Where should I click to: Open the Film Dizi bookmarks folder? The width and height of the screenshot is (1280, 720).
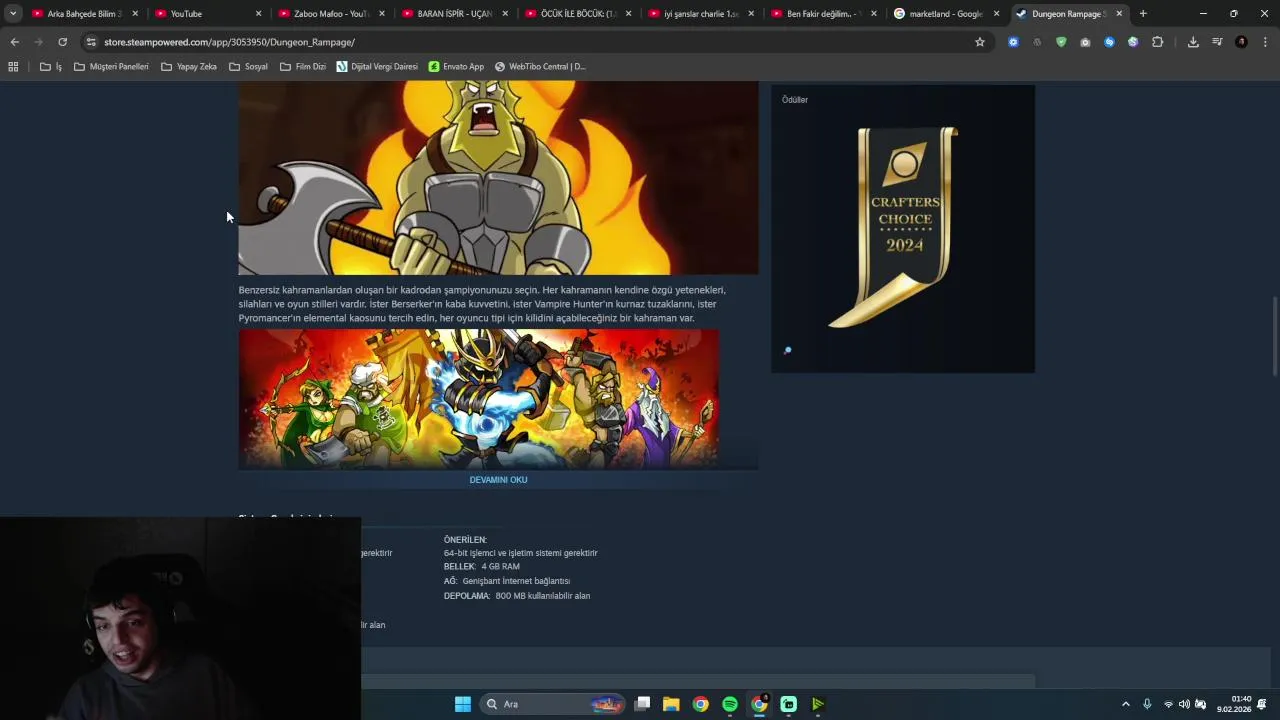(303, 66)
